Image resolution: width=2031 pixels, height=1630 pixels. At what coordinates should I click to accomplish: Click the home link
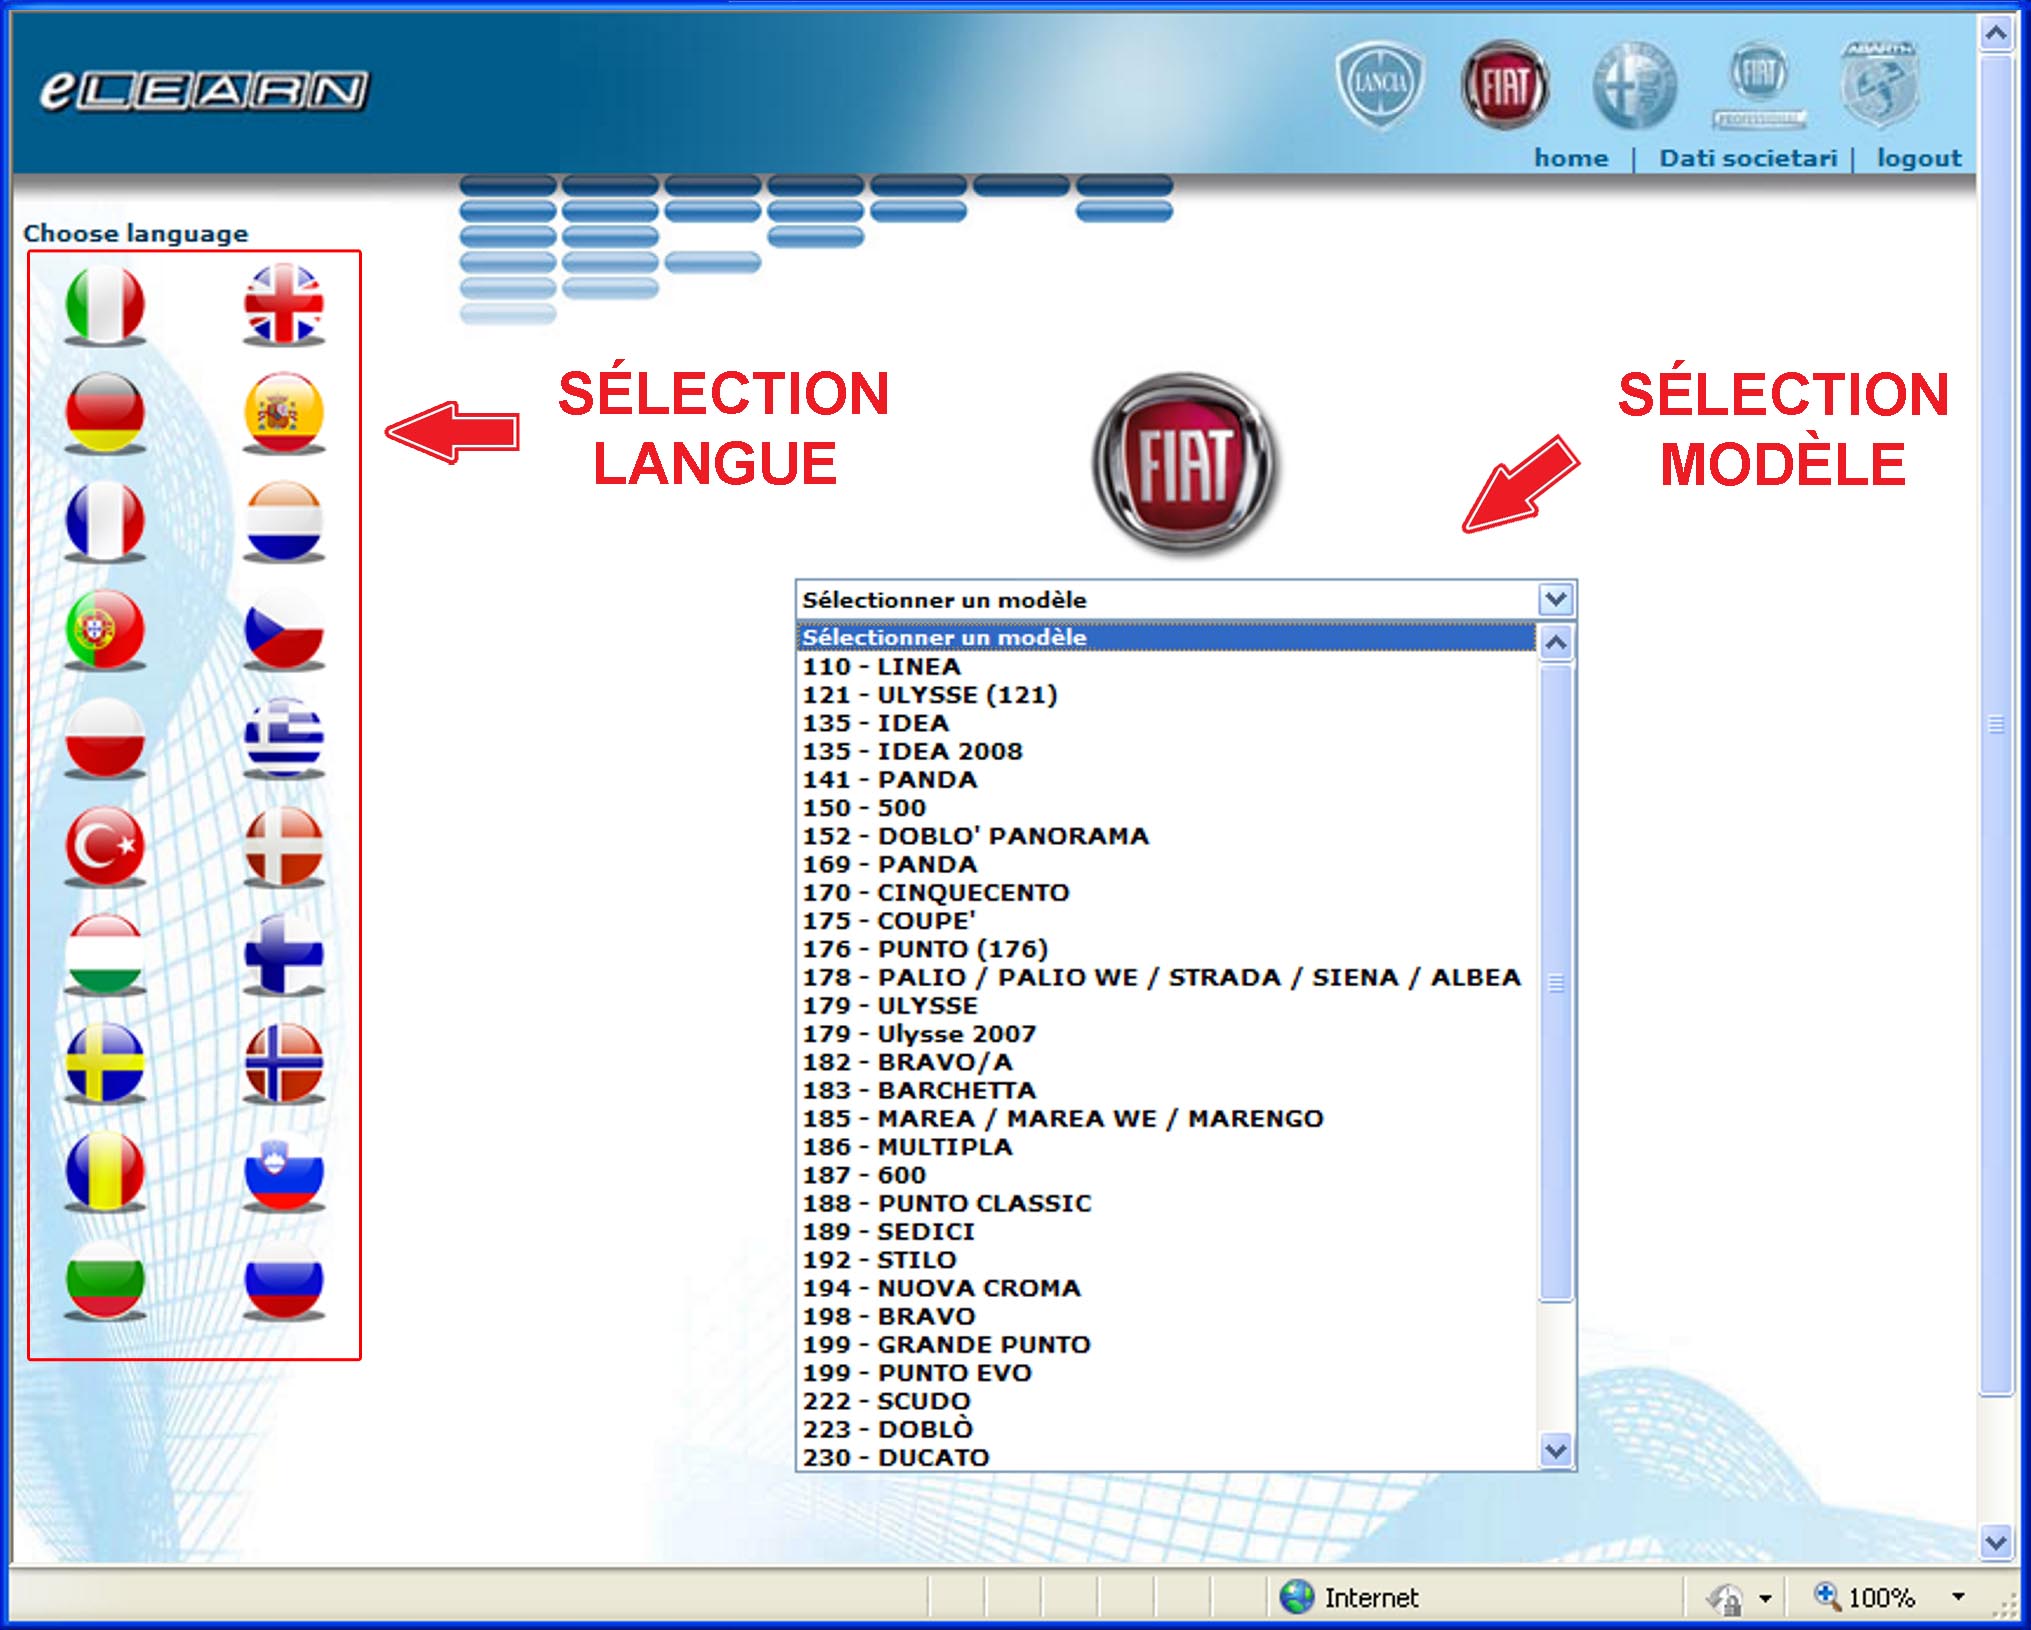tap(1570, 158)
